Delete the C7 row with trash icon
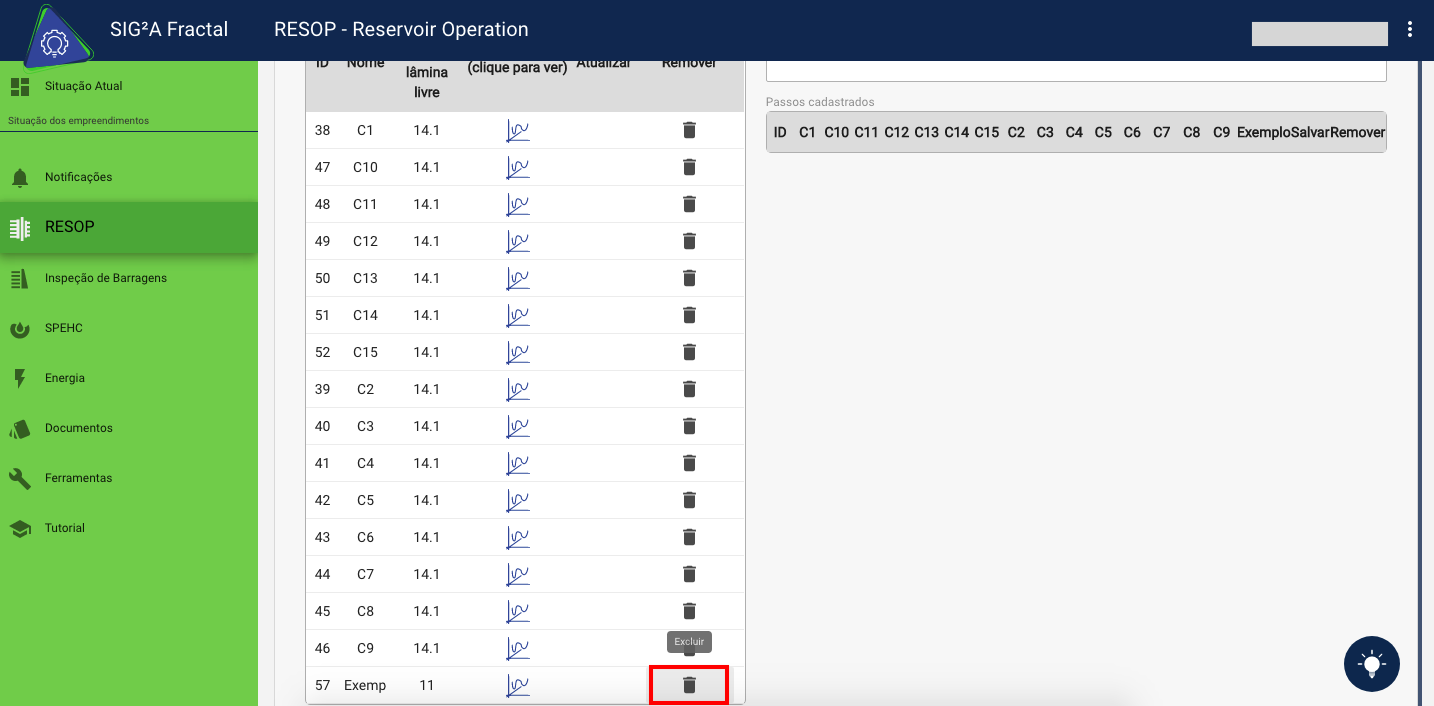Image resolution: width=1434 pixels, height=706 pixels. 689,574
